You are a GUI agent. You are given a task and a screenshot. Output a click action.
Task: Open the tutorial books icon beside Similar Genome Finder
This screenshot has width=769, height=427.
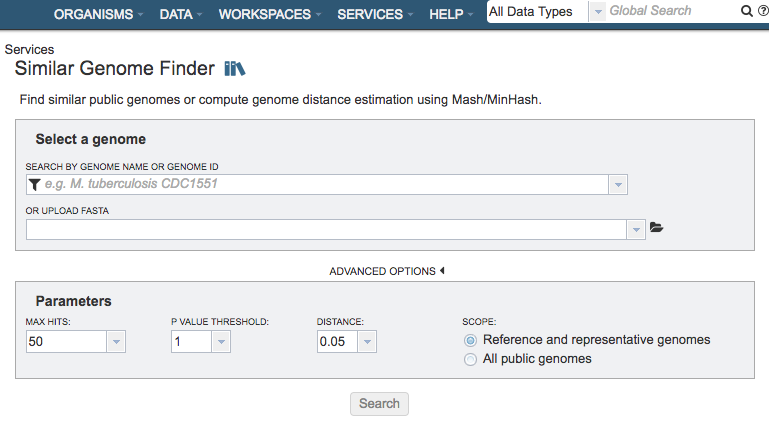click(x=235, y=69)
